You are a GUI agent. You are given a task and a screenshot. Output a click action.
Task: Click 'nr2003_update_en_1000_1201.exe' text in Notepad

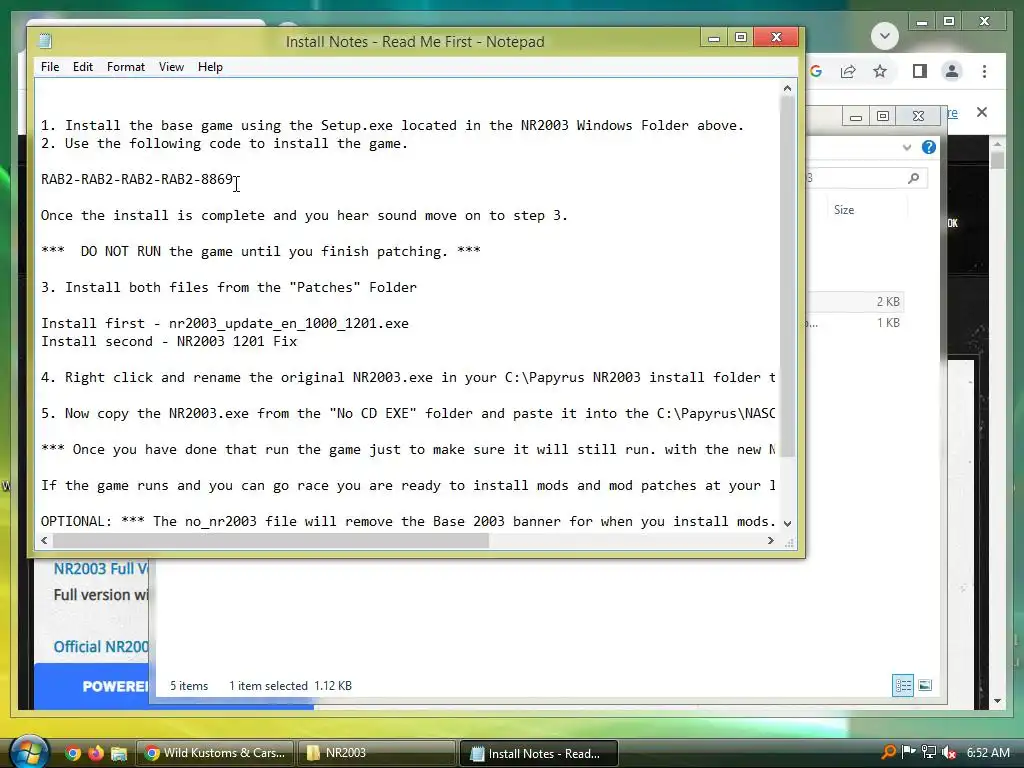click(289, 323)
